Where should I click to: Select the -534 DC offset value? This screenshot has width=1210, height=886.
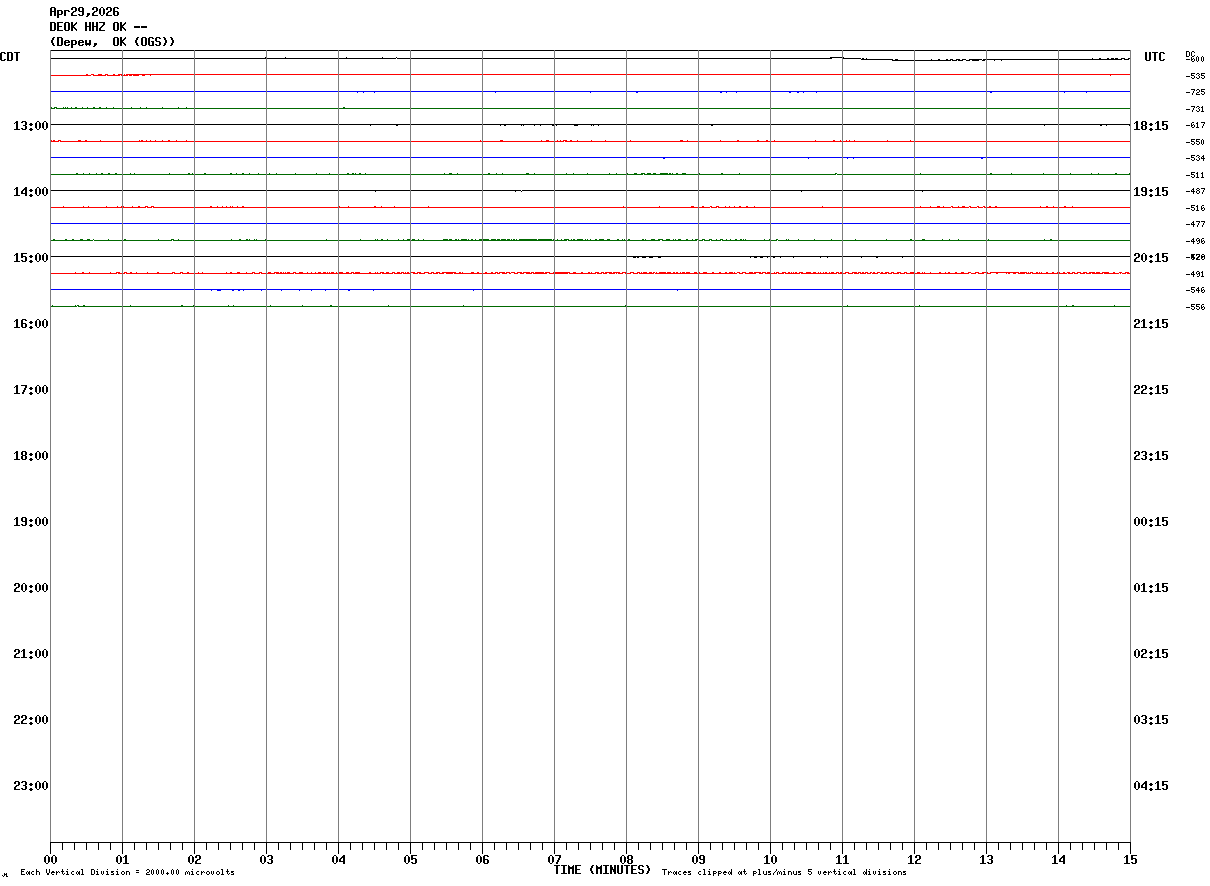coord(1195,158)
